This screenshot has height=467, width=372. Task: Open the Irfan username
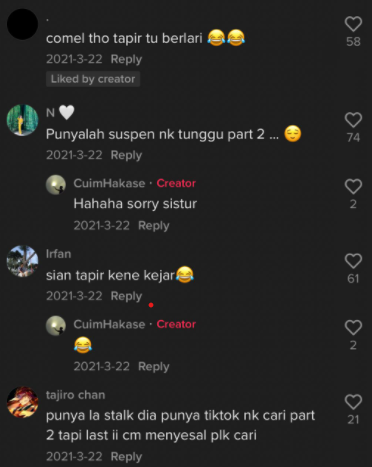59,254
